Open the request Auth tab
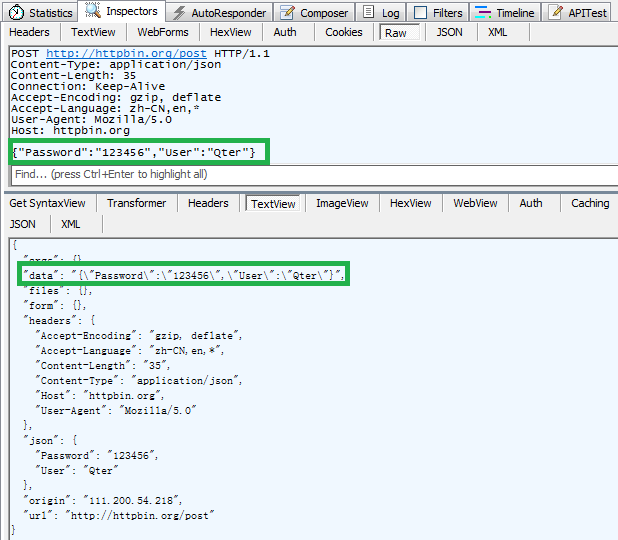 (x=285, y=32)
